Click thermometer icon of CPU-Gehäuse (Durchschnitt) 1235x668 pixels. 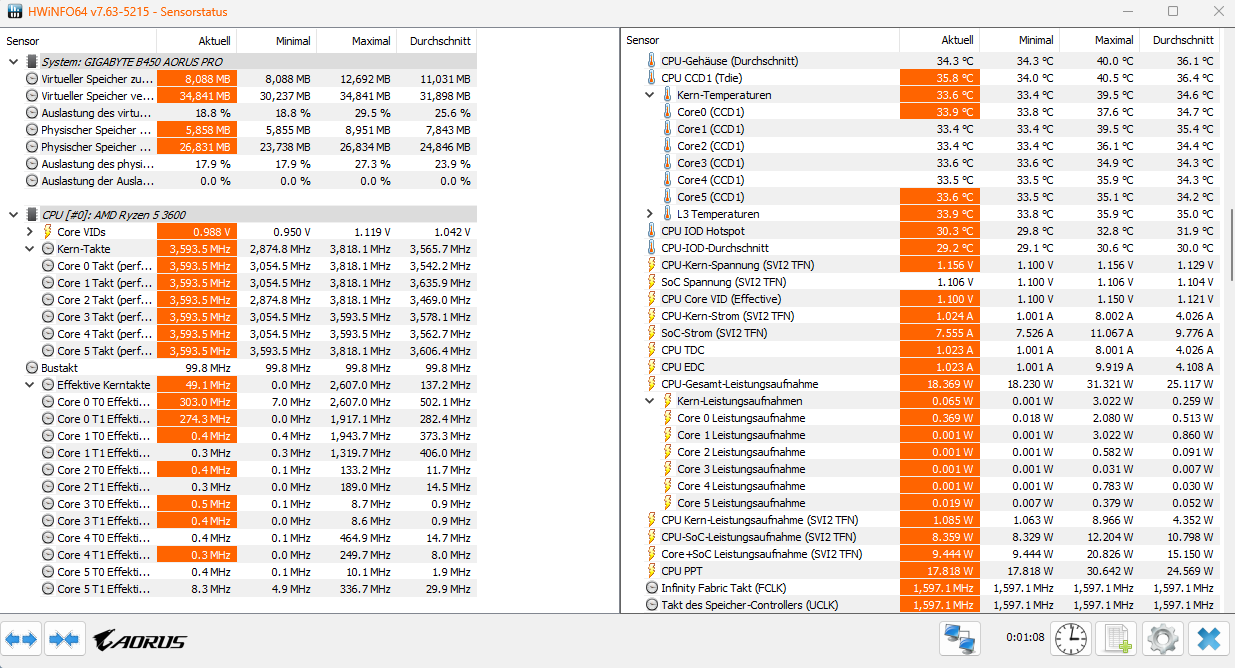pyautogui.click(x=652, y=61)
